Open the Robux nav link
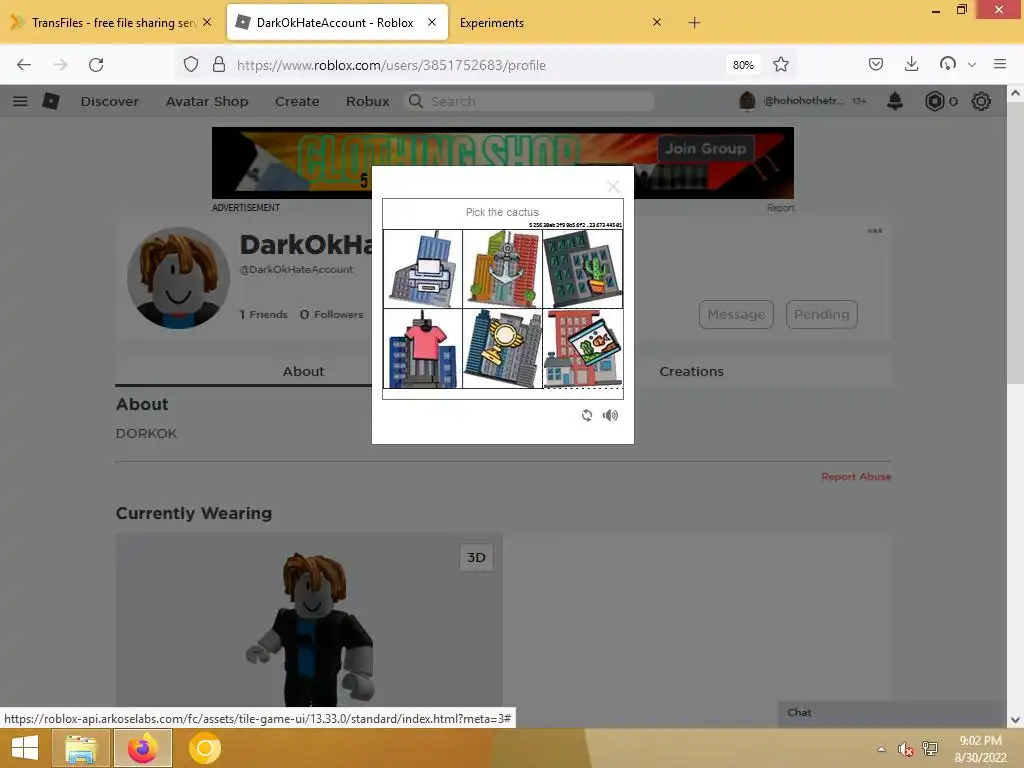The image size is (1024, 768). pyautogui.click(x=367, y=101)
